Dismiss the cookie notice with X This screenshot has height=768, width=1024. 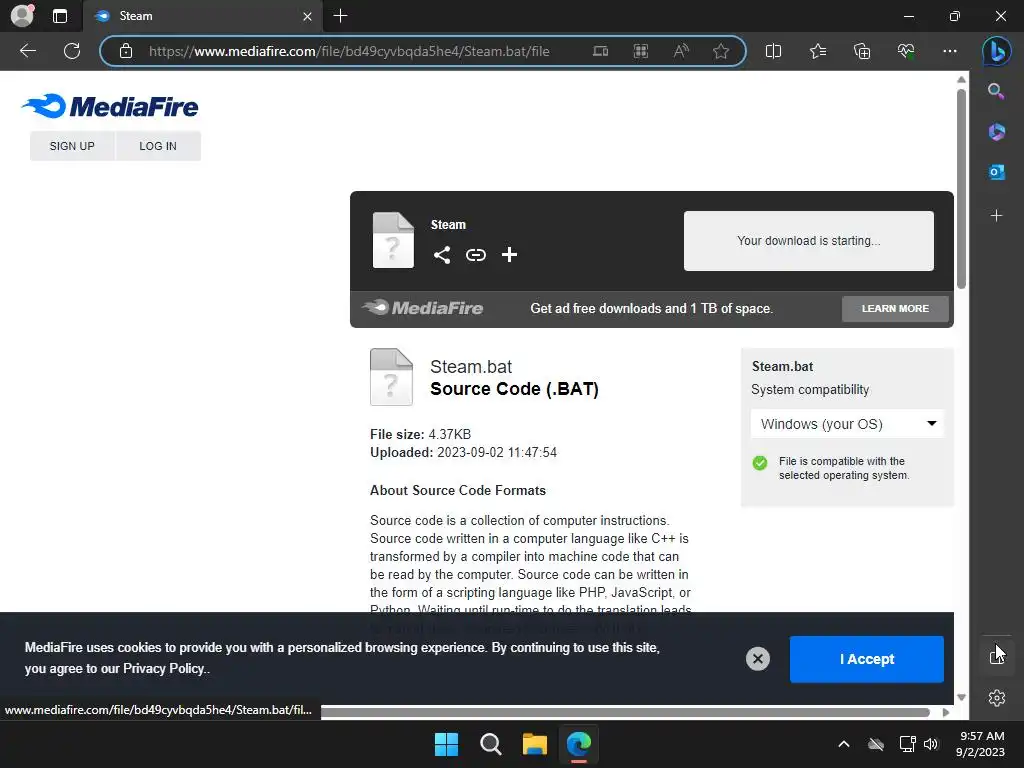click(758, 659)
